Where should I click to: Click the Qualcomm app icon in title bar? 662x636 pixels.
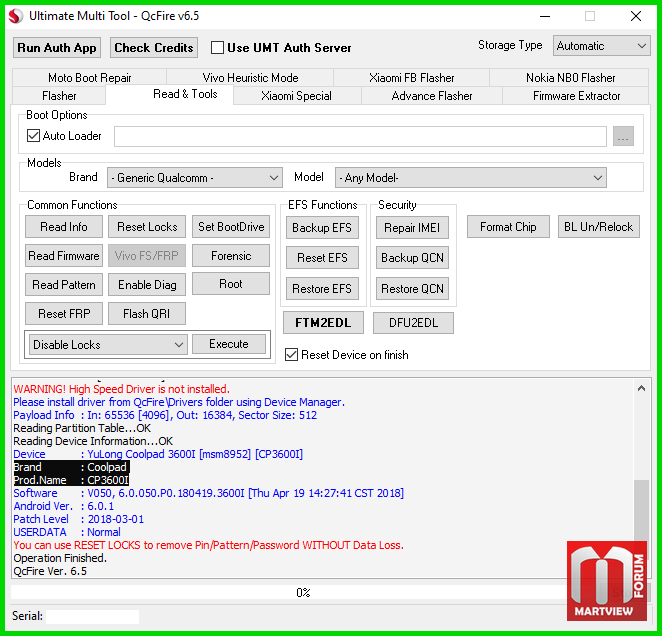tap(16, 16)
